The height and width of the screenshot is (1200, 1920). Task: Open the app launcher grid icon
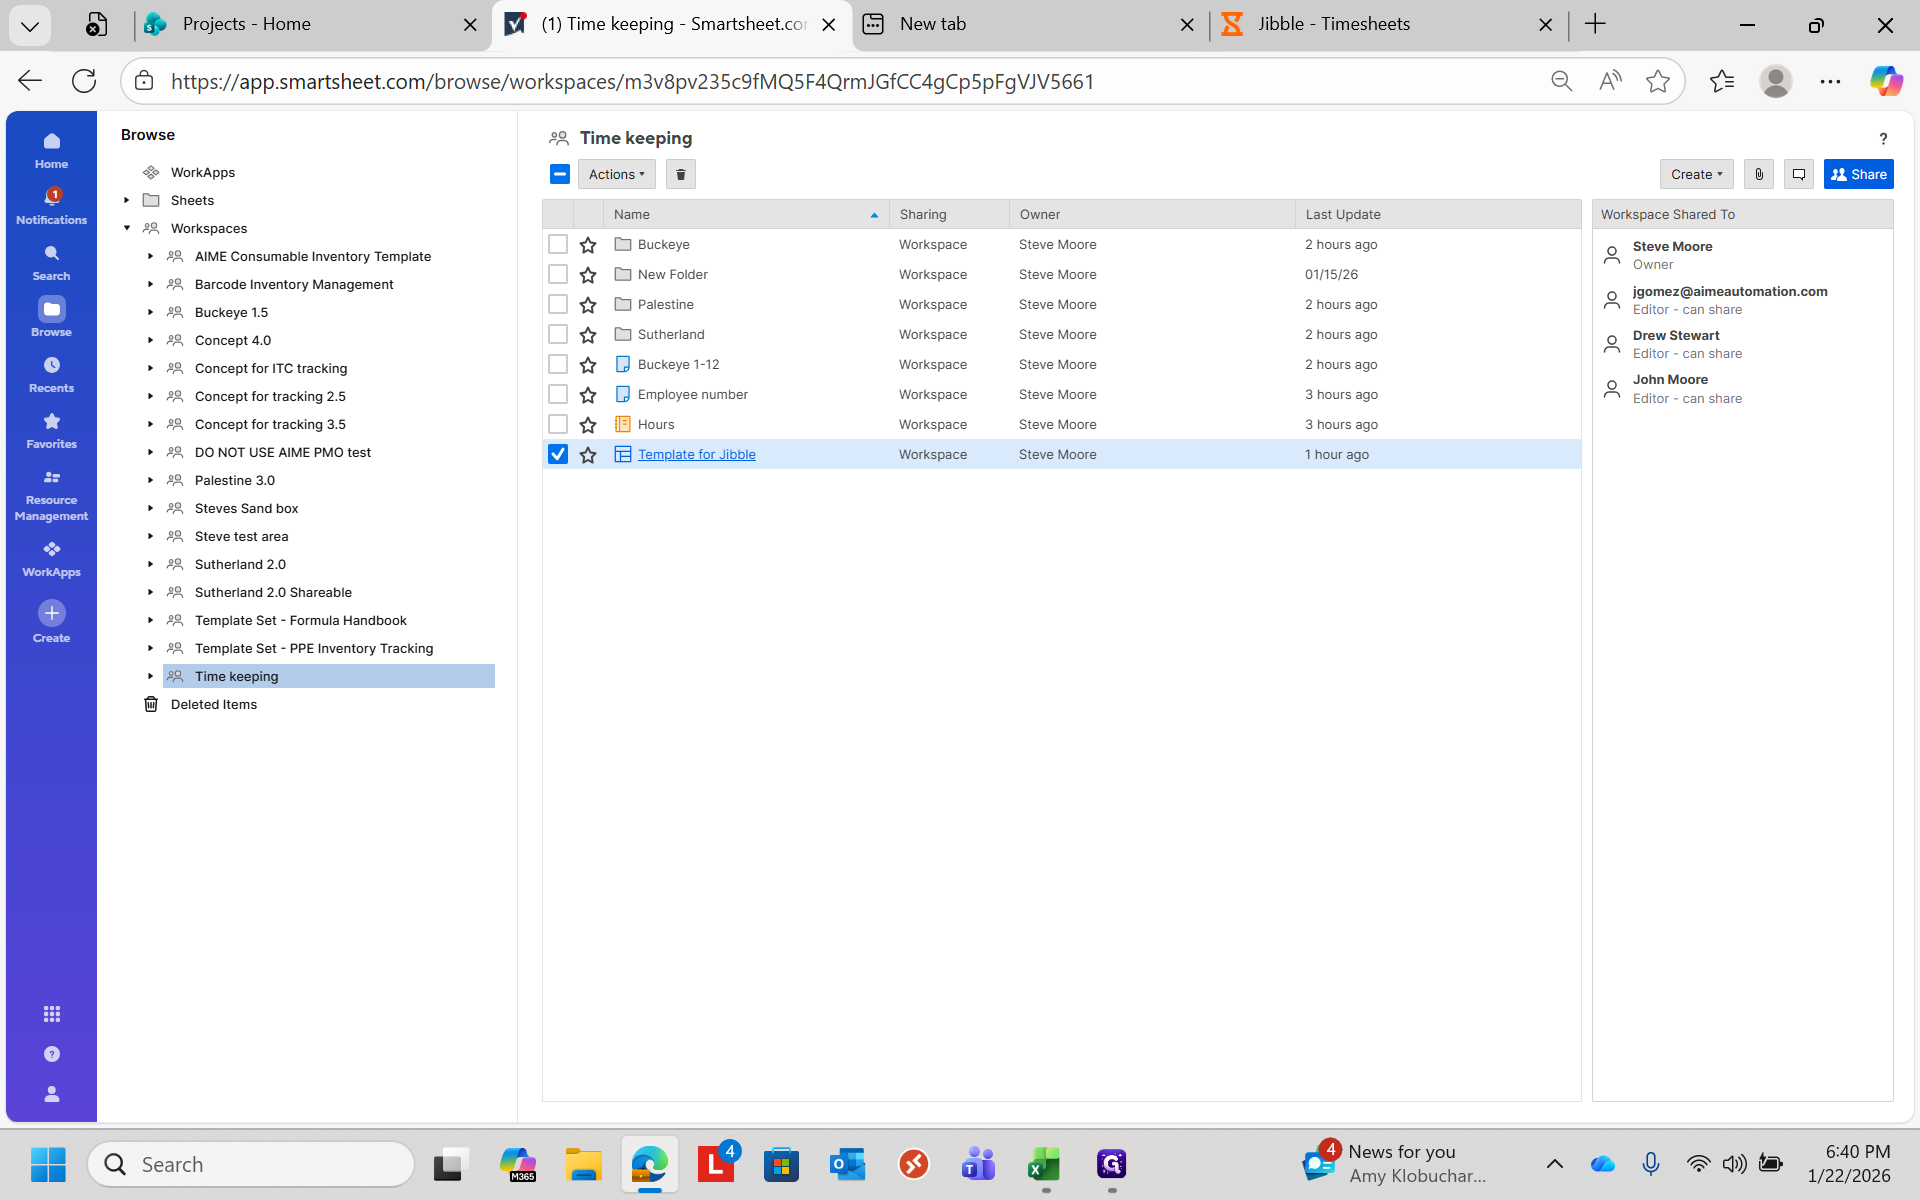click(x=51, y=1014)
